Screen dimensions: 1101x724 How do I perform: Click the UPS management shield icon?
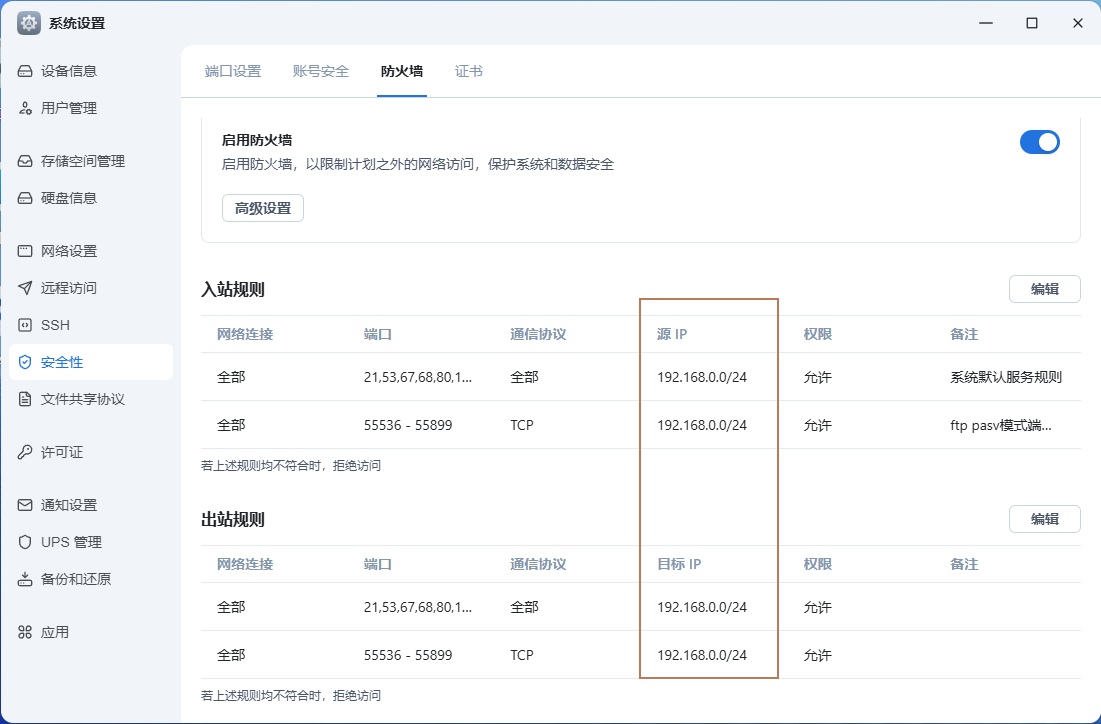coord(25,542)
